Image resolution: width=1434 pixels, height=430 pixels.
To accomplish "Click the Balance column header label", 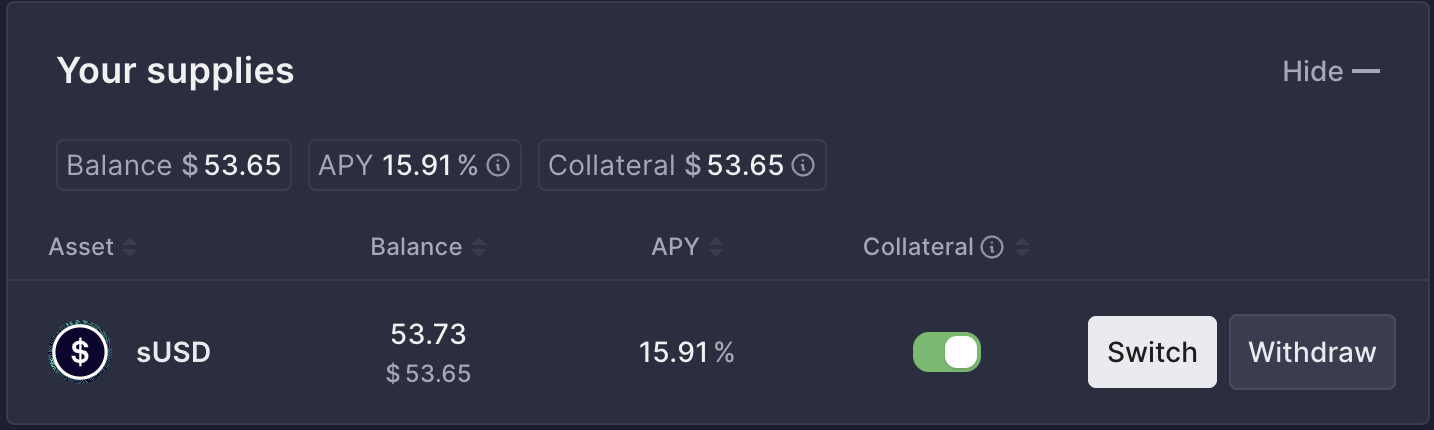I will [416, 247].
